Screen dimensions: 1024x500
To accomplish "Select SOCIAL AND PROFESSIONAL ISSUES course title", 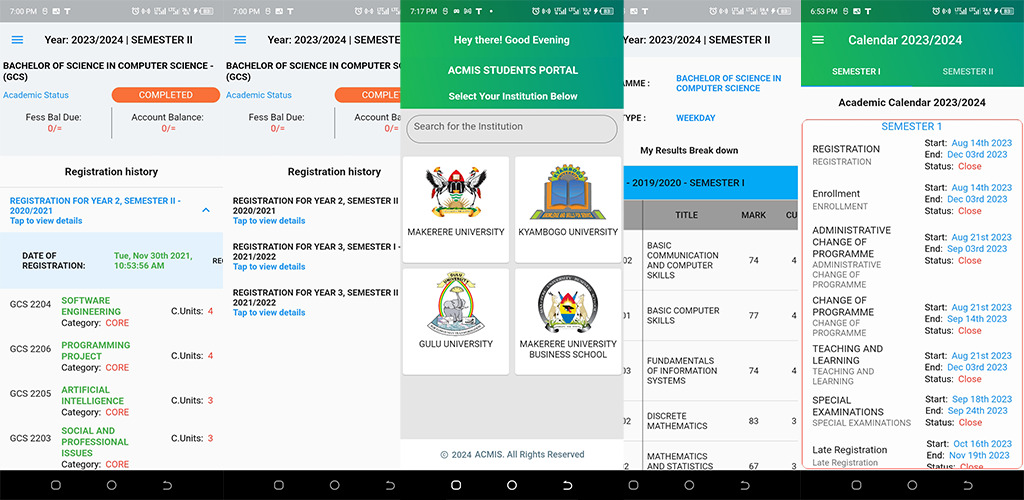I will pyautogui.click(x=95, y=442).
